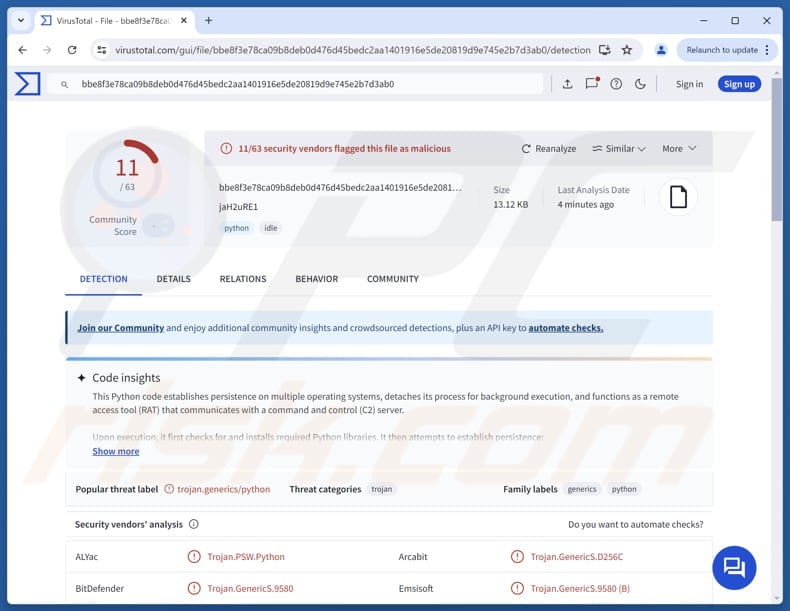Viewport: 790px width, 611px height.
Task: Click the generics family label chip
Action: 582,489
